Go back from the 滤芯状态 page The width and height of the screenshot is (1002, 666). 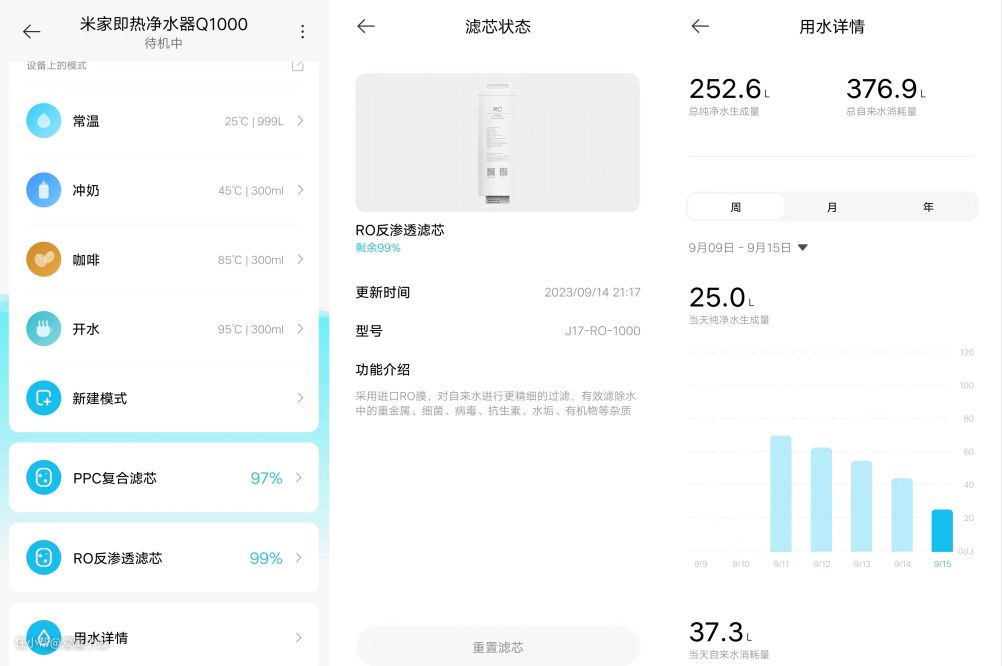366,27
